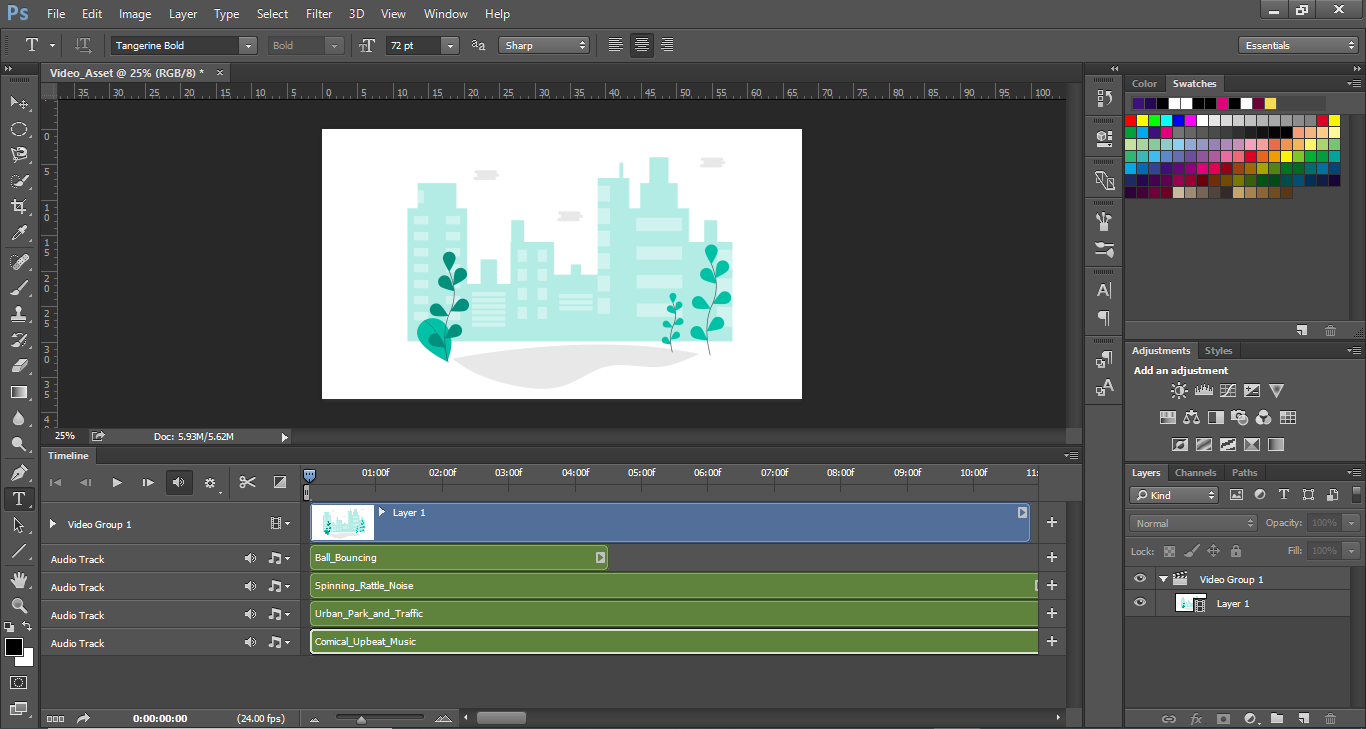Open the anti-aliasing Sharp dropdown
Viewport: 1366px width, 729px height.
(x=545, y=45)
